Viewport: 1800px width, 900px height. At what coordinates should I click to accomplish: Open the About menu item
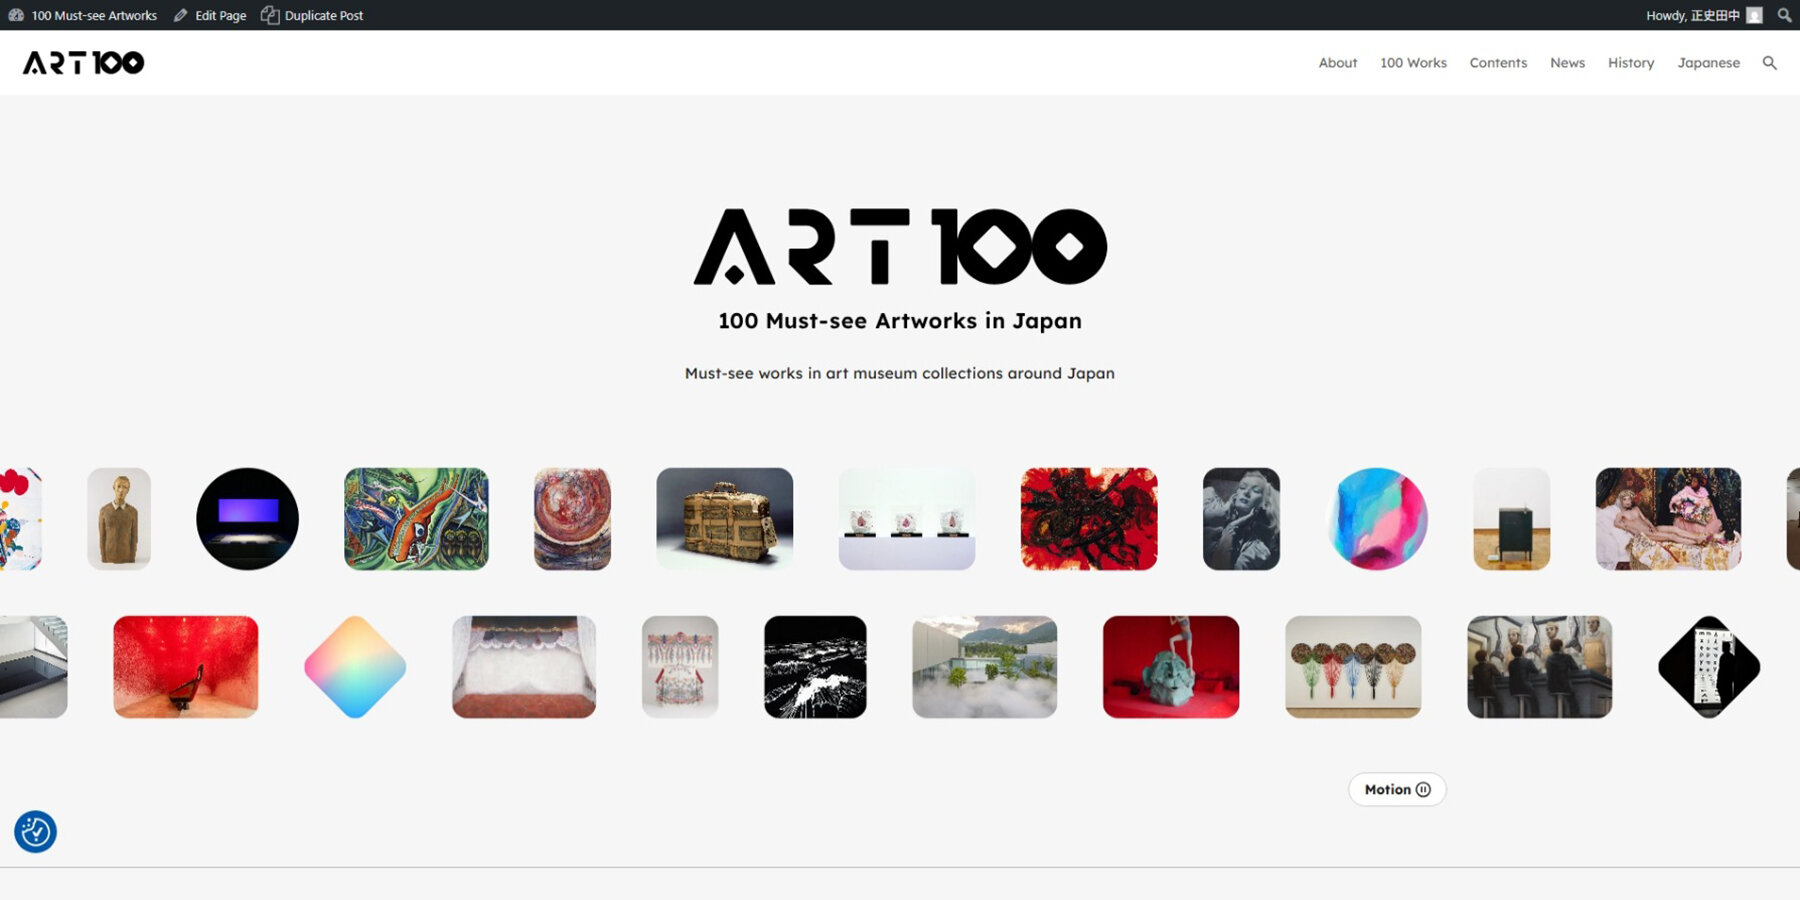click(x=1337, y=63)
